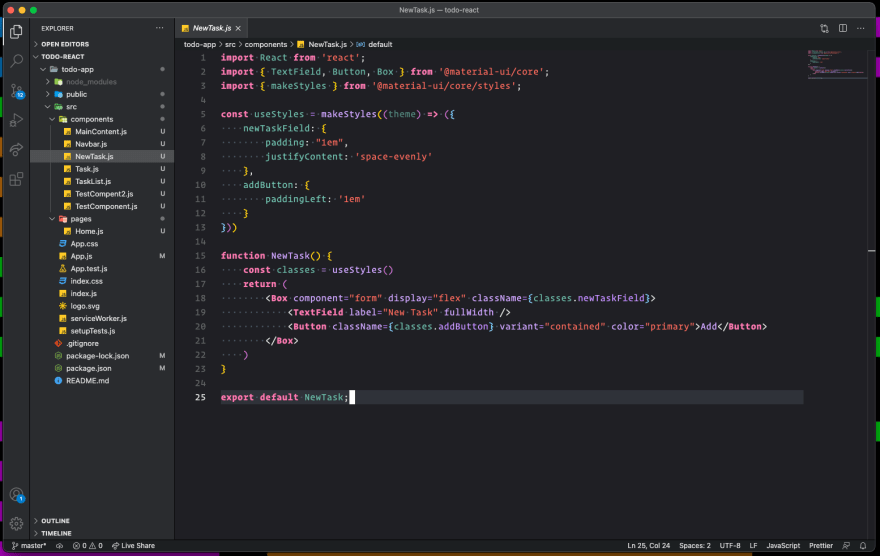Open setupTests.js file
The height and width of the screenshot is (556, 880).
click(x=102, y=330)
